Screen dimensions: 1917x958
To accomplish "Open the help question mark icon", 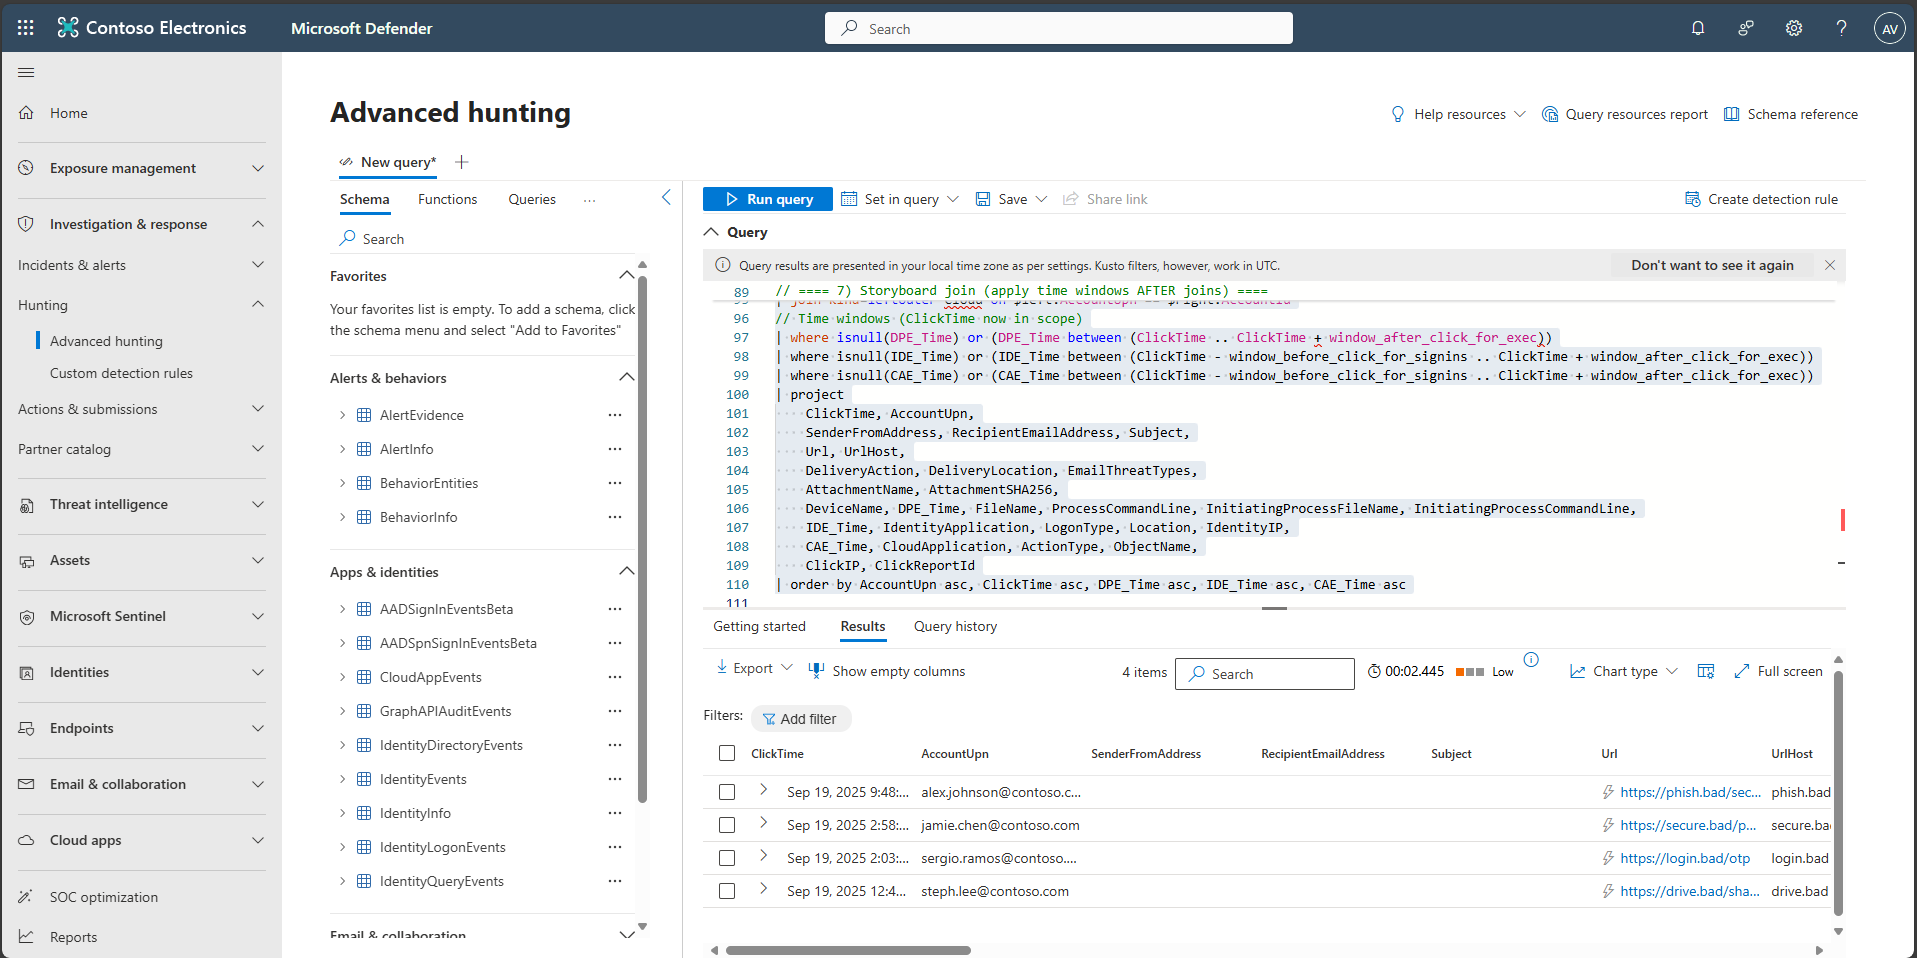I will point(1841,28).
